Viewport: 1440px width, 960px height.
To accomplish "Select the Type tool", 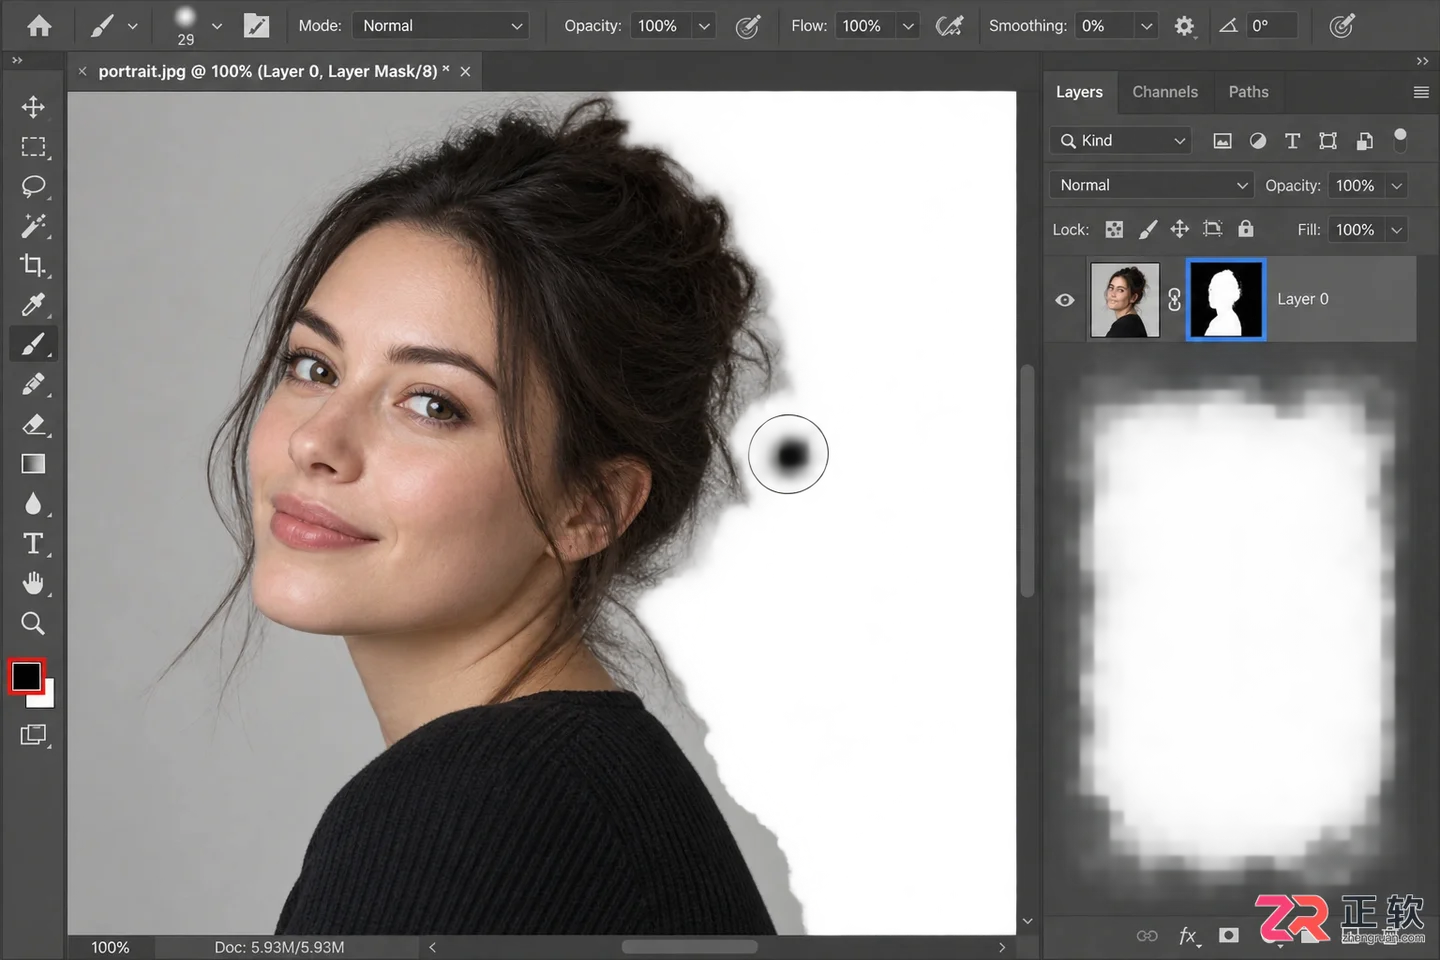I will coord(33,543).
